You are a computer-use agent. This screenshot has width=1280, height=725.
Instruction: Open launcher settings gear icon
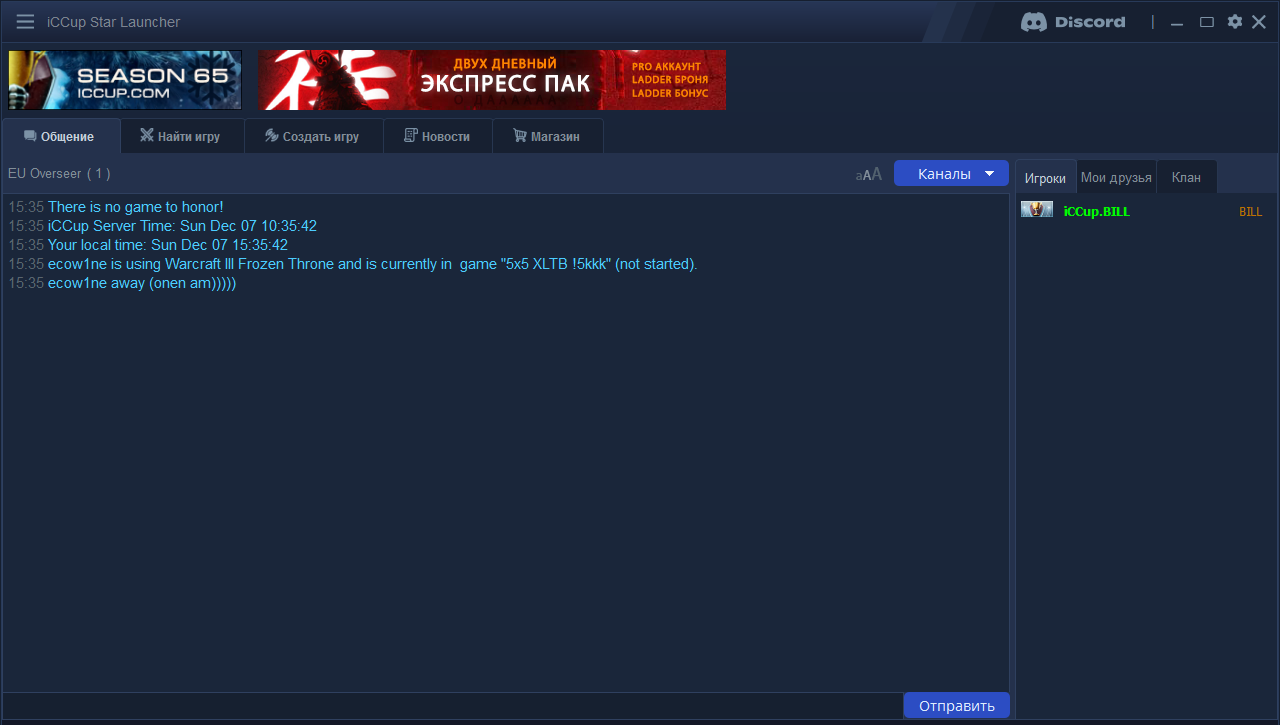[1235, 22]
